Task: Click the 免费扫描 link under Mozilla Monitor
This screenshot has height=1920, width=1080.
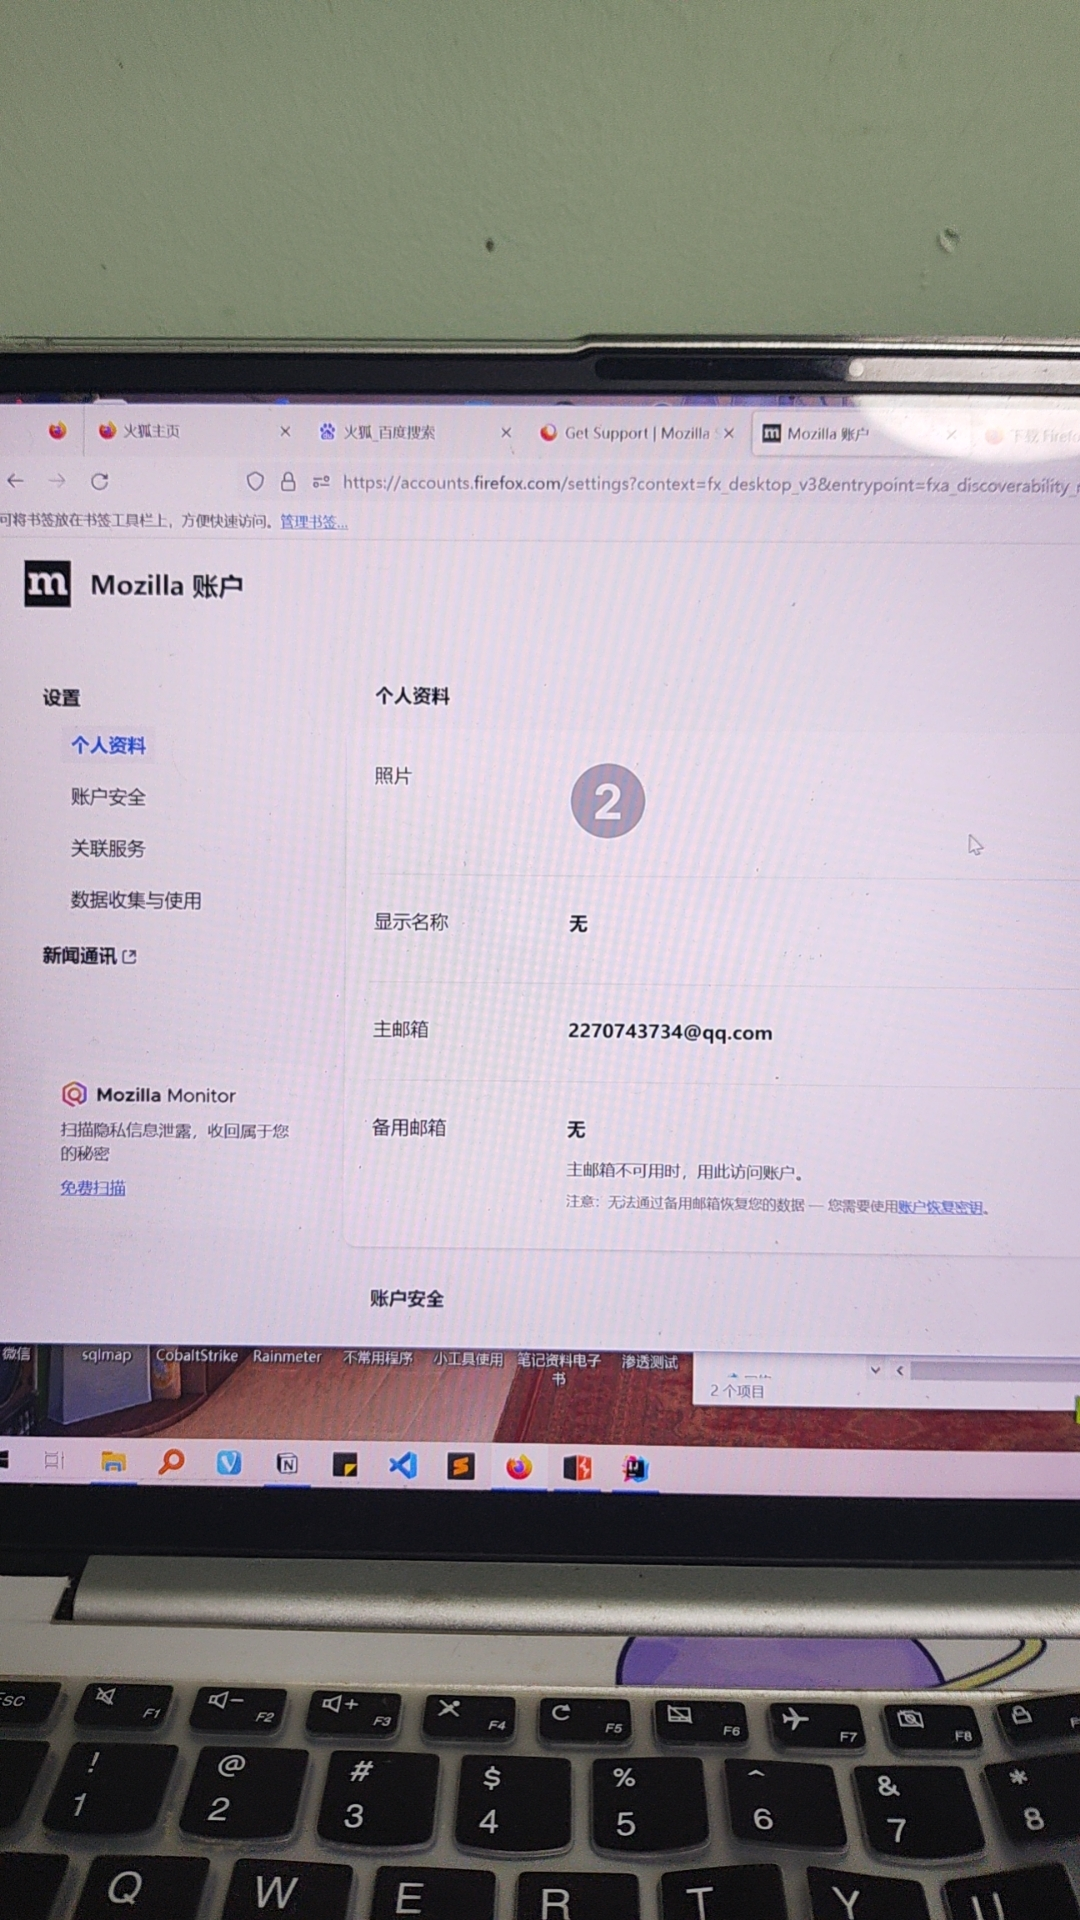Action: click(93, 1188)
